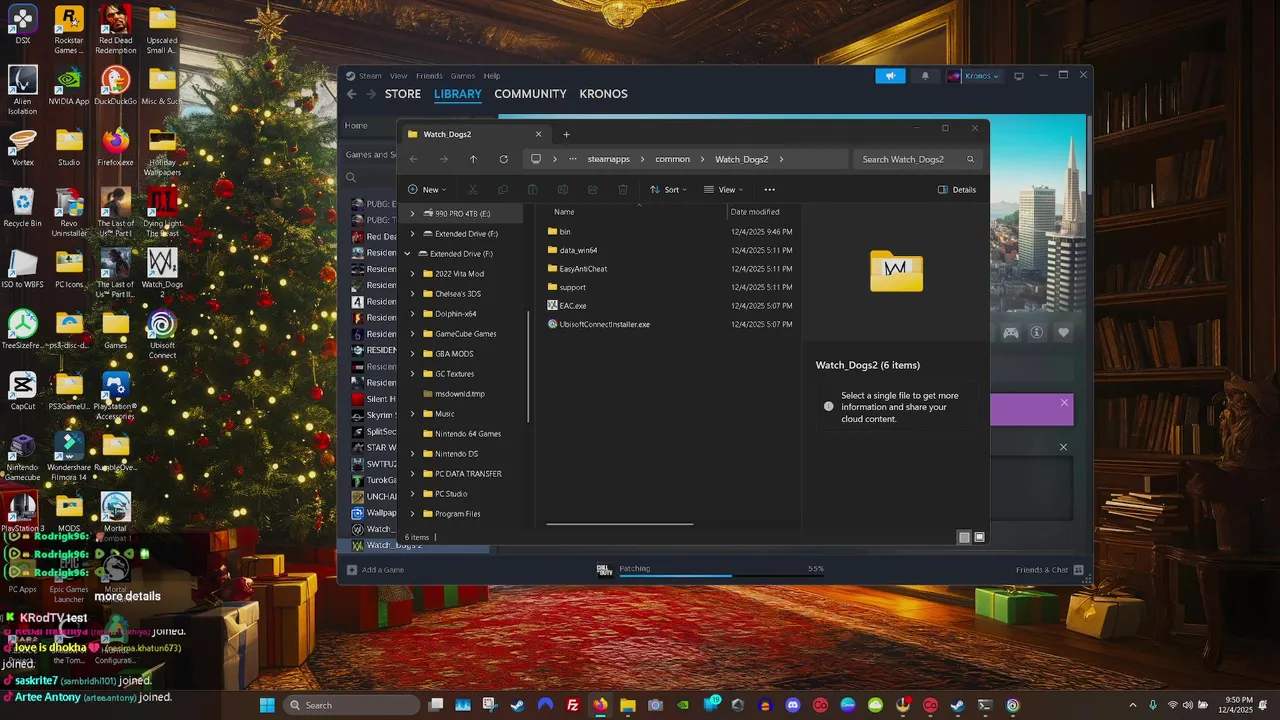Expand the Program Files folder tree node

tap(413, 513)
